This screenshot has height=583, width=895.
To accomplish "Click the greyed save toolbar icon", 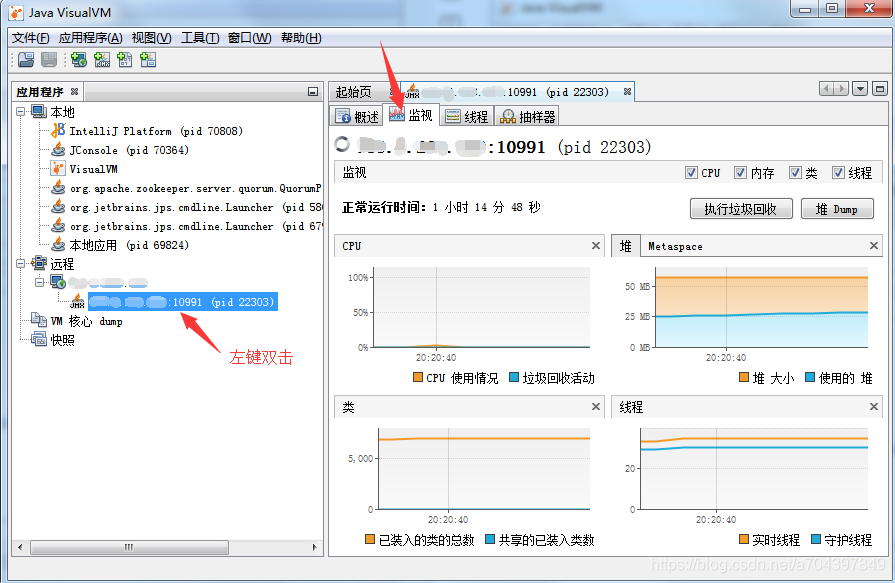I will pyautogui.click(x=49, y=59).
